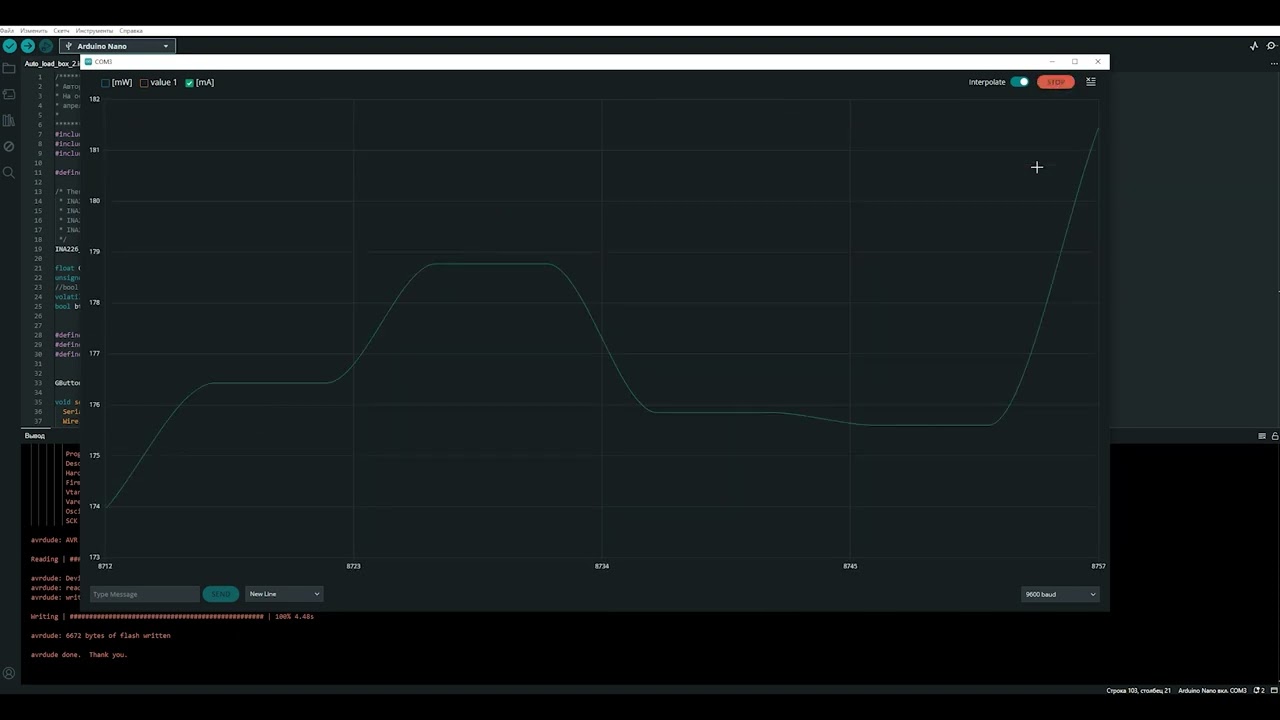
Task: Minimize the COM3 plotter window
Action: [1052, 62]
